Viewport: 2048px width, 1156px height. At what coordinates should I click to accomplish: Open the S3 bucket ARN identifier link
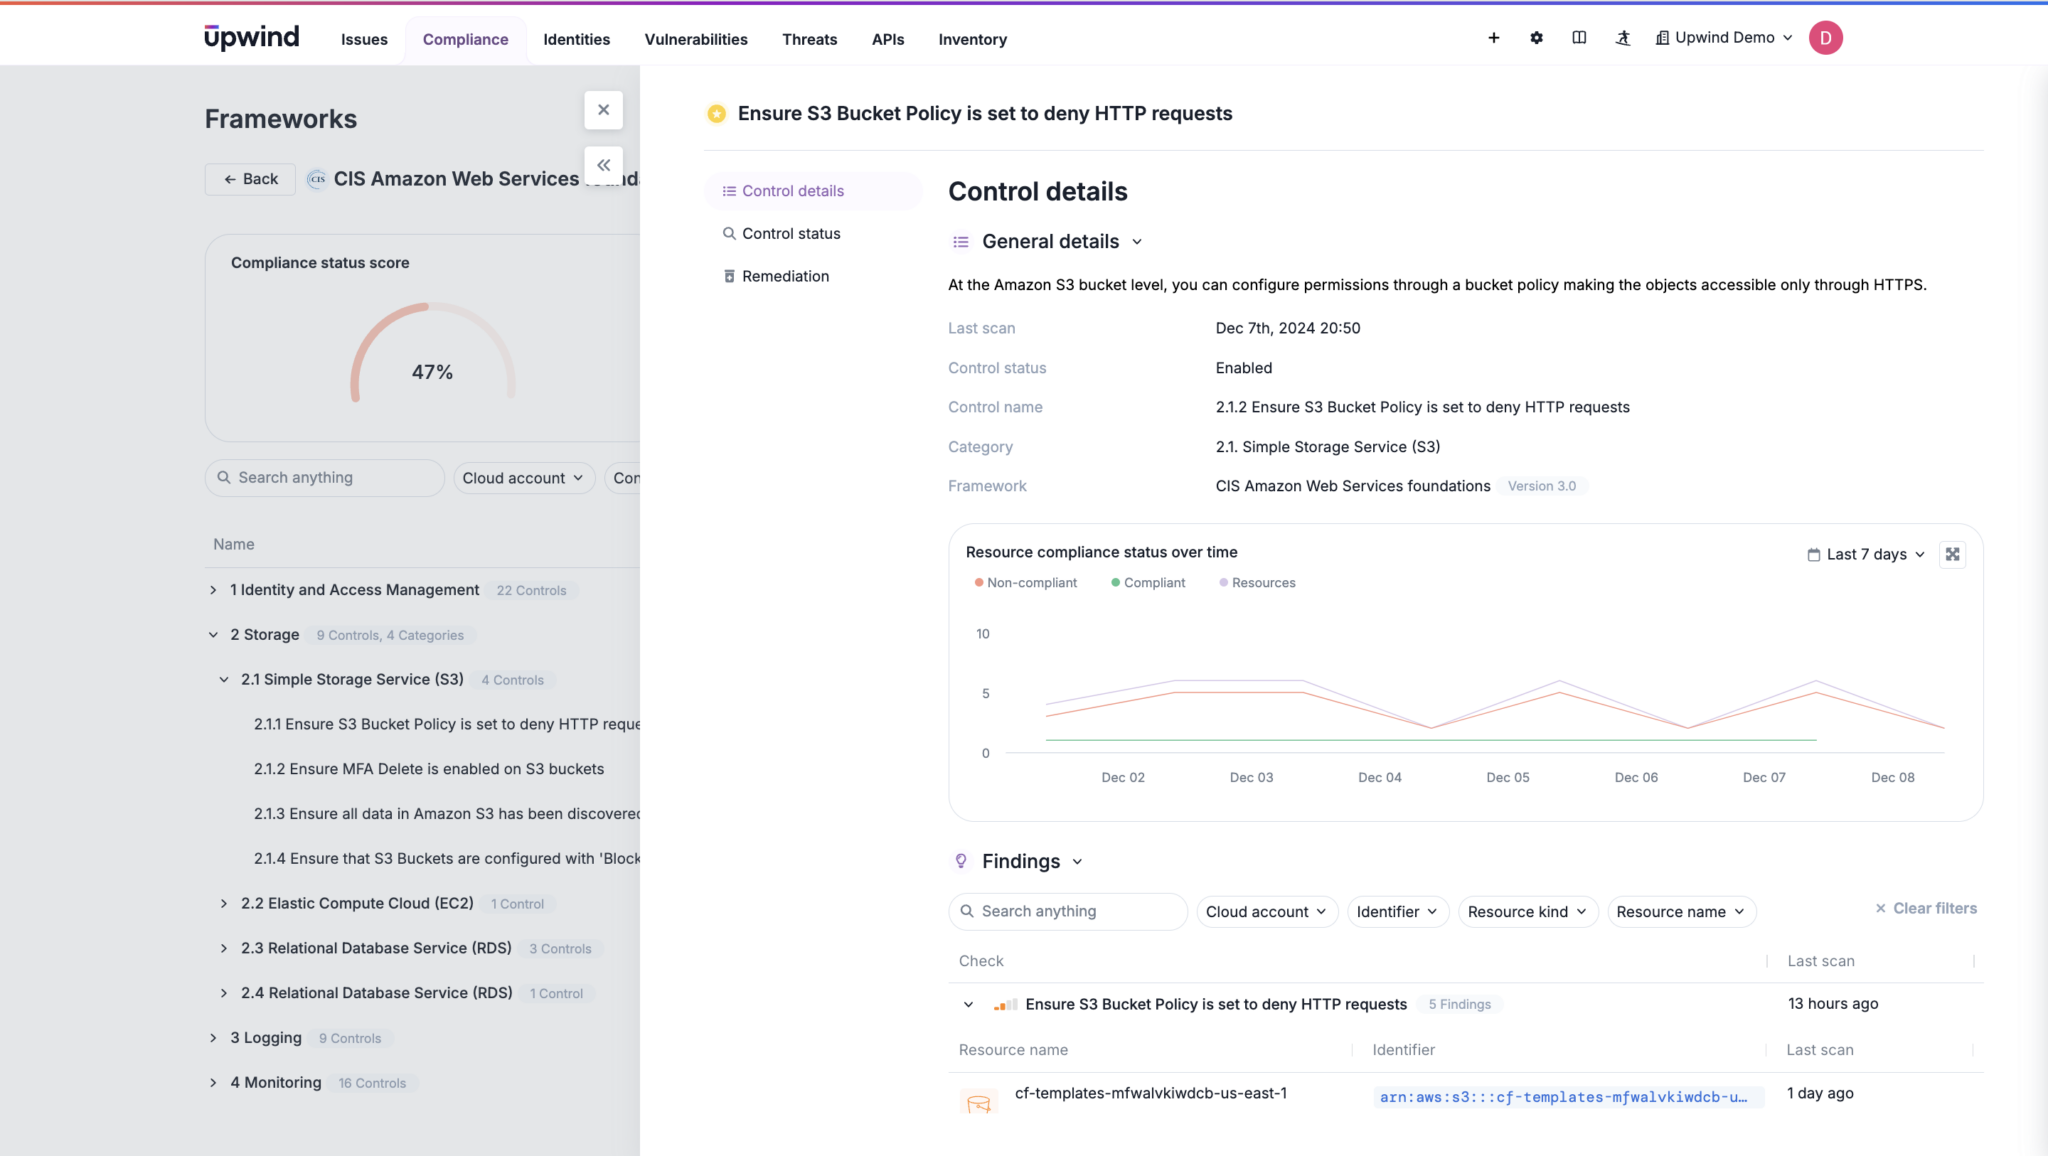point(1563,1097)
